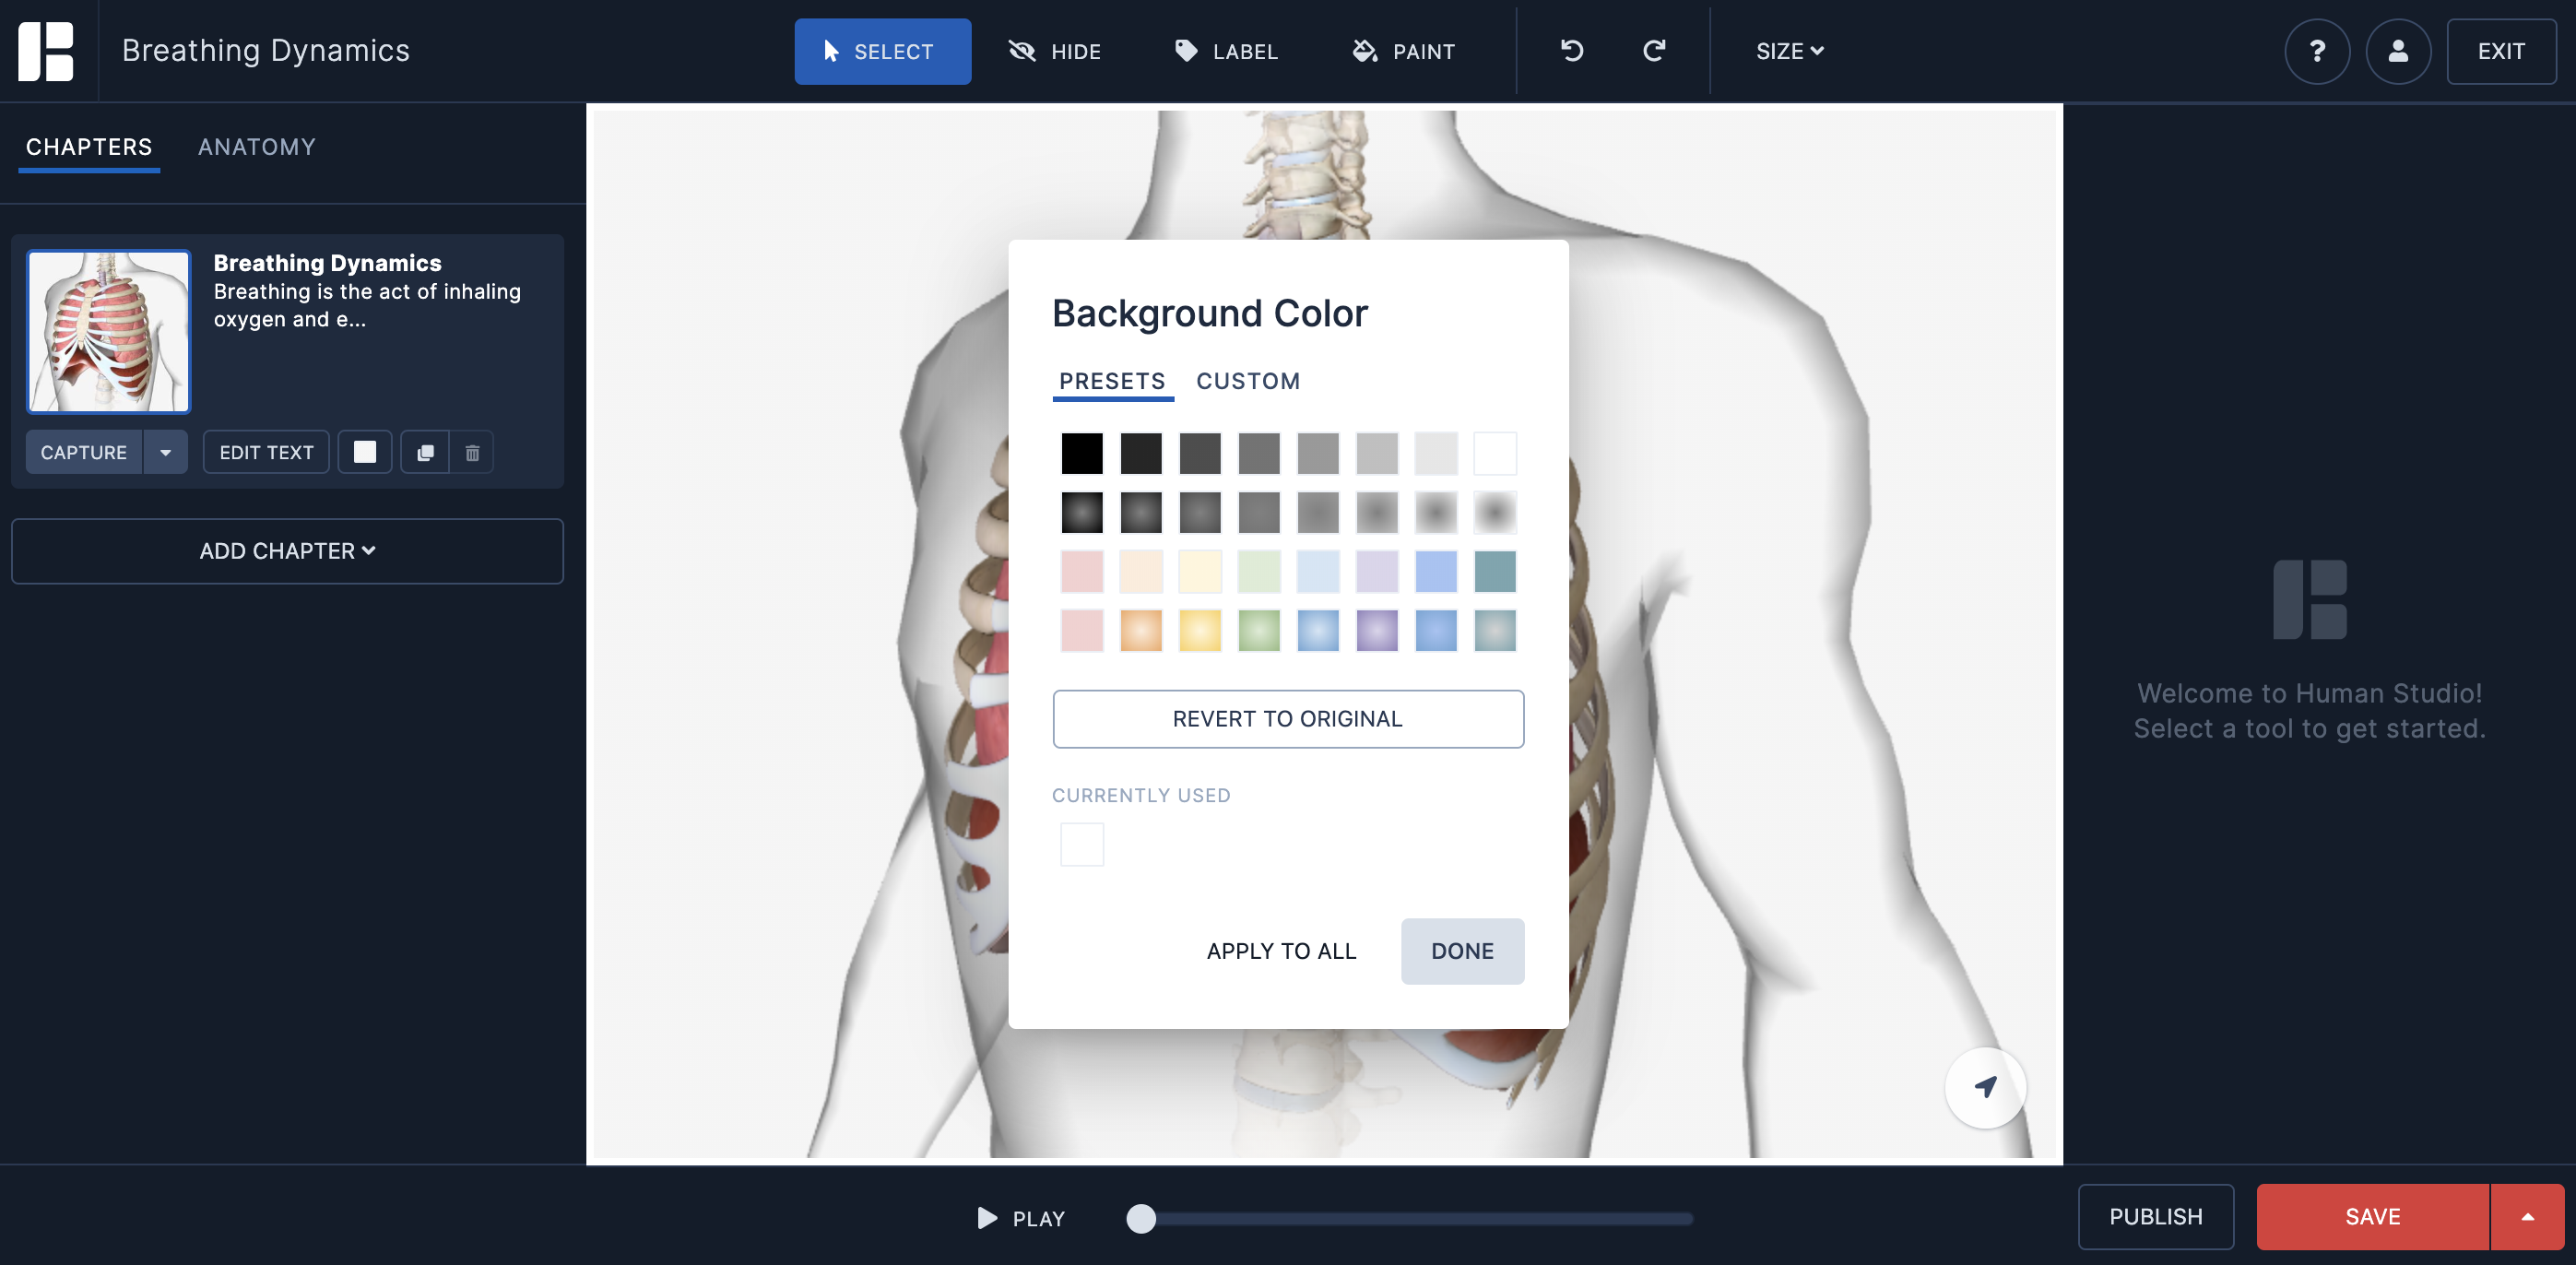
Task: Select the SELECT tool in toolbar
Action: tap(880, 51)
